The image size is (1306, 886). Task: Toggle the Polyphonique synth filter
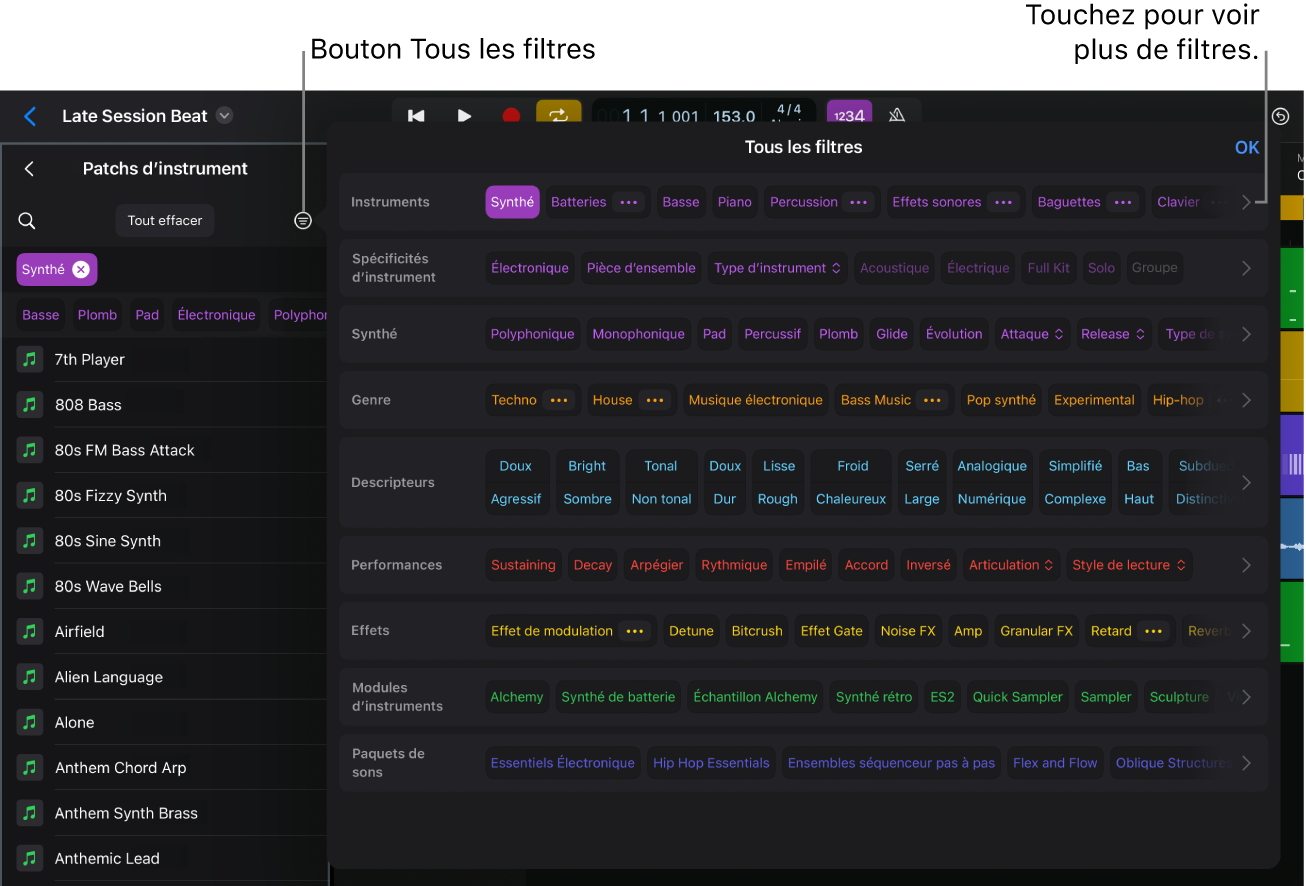pyautogui.click(x=532, y=334)
